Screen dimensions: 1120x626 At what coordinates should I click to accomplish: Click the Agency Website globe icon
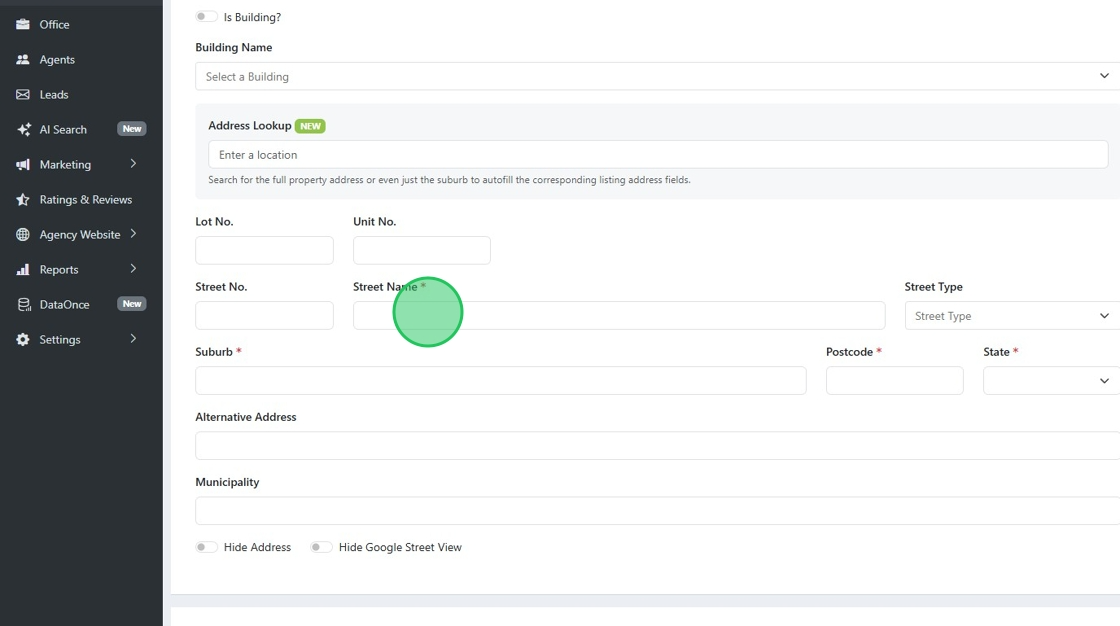point(23,234)
